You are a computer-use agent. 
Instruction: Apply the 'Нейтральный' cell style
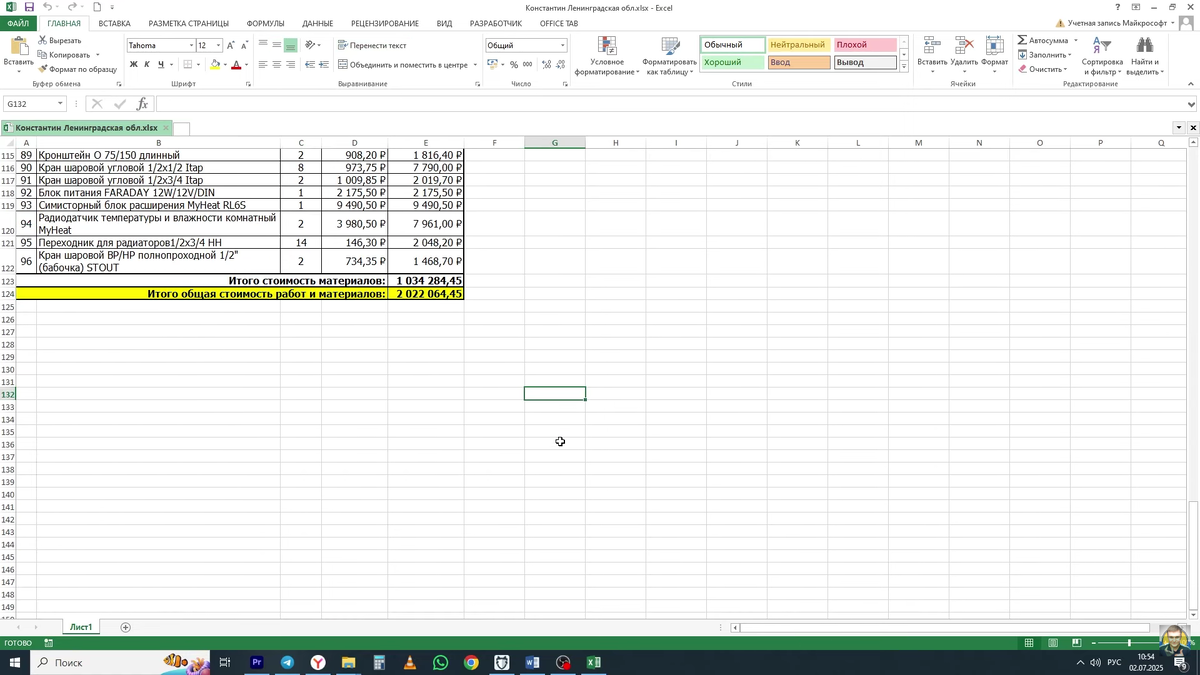click(798, 45)
